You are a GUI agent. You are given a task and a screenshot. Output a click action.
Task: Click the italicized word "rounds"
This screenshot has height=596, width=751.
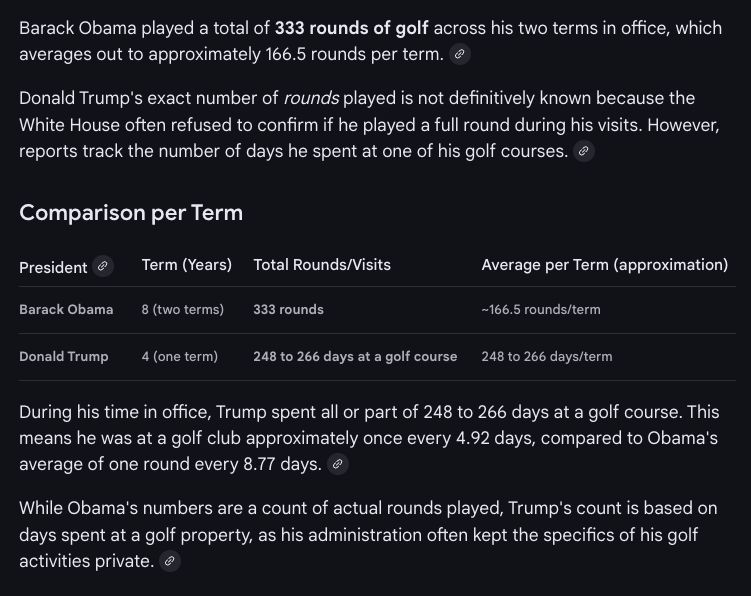coord(312,99)
